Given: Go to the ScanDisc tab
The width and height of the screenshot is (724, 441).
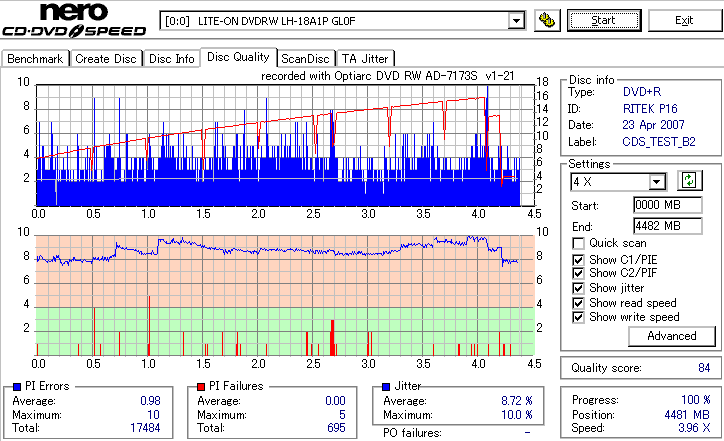Looking at the screenshot, I should 305,59.
